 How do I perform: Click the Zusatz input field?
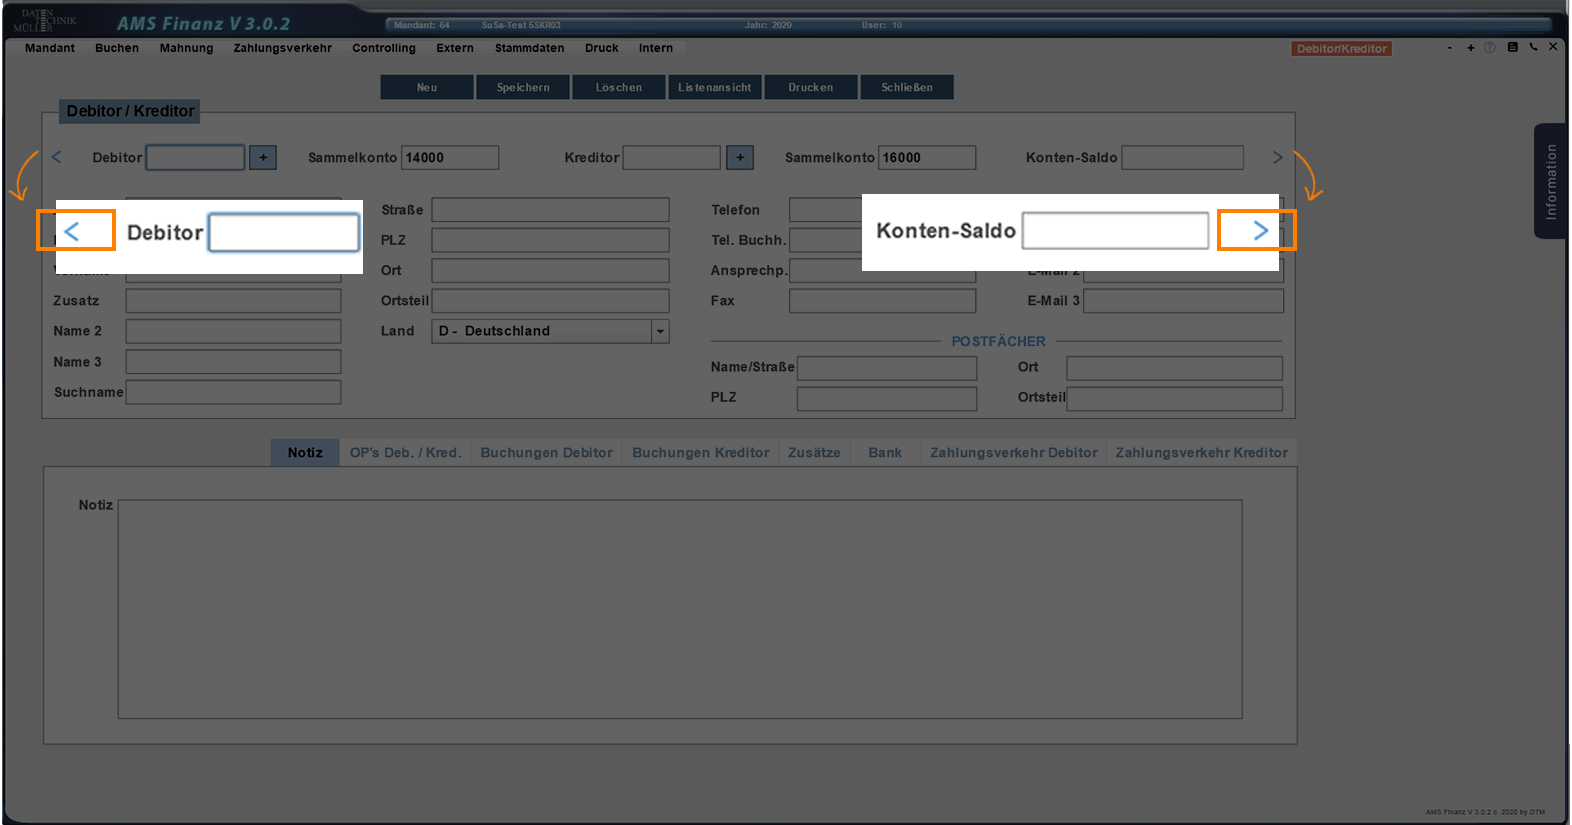coord(233,300)
